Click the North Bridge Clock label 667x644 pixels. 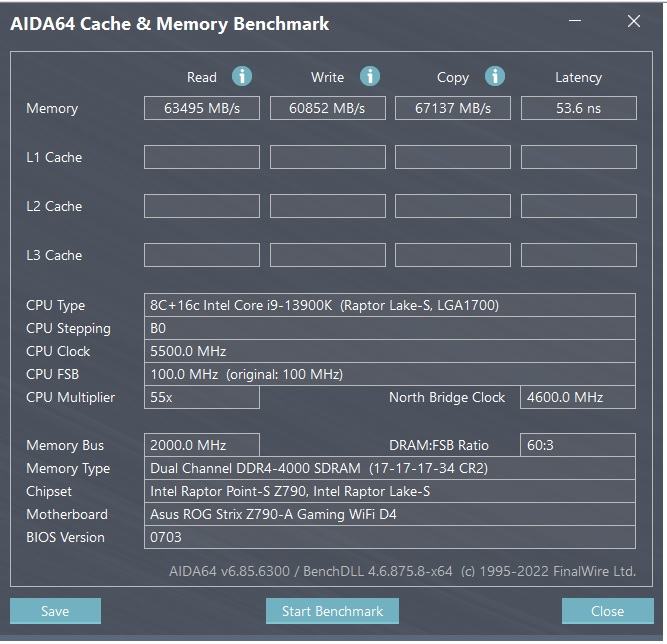click(x=447, y=397)
